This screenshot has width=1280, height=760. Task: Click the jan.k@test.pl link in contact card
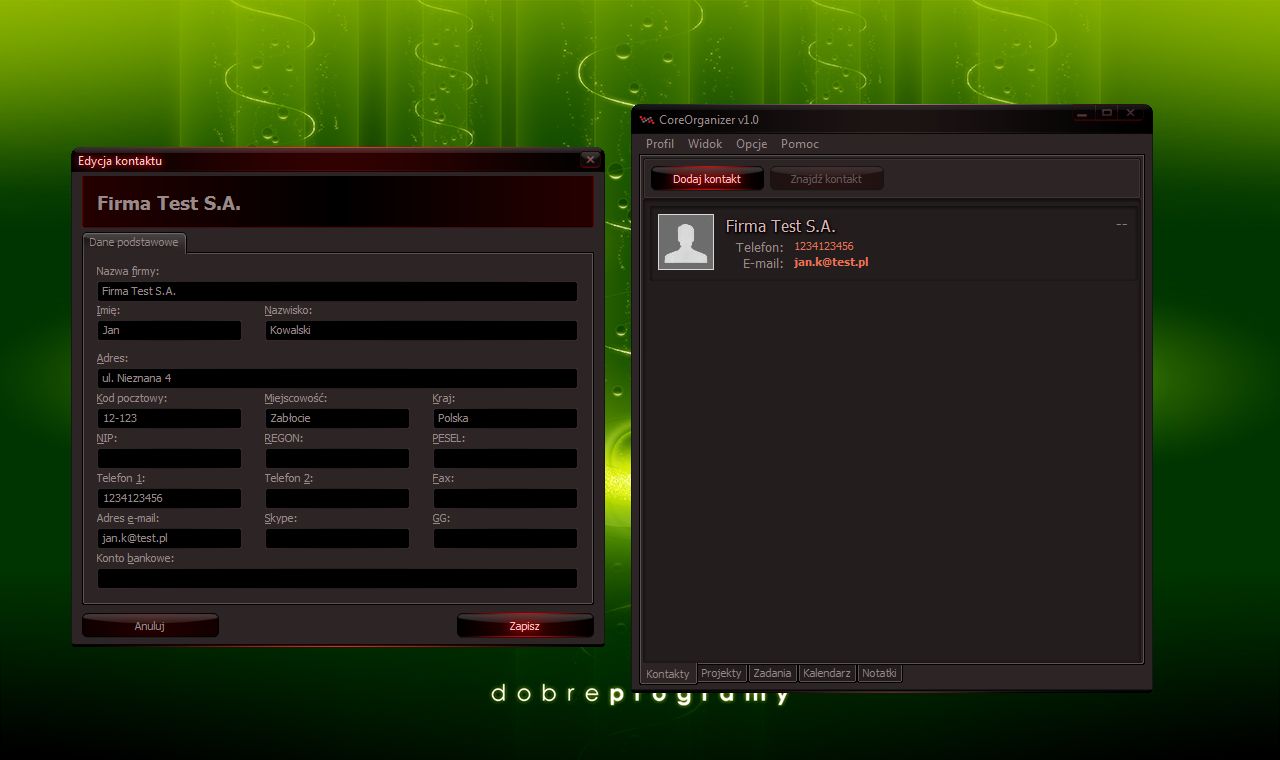831,262
